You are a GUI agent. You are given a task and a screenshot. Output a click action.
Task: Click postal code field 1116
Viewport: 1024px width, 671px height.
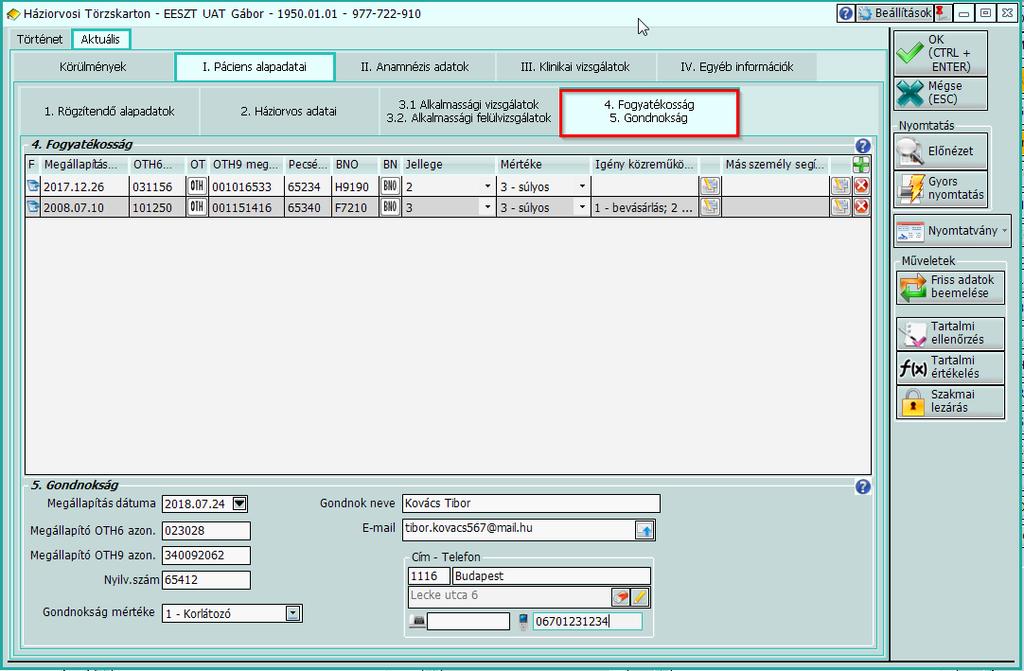tap(428, 576)
